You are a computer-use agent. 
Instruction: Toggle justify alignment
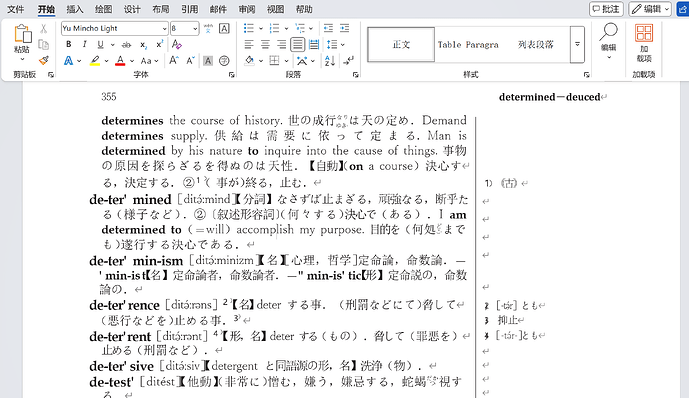coord(297,44)
